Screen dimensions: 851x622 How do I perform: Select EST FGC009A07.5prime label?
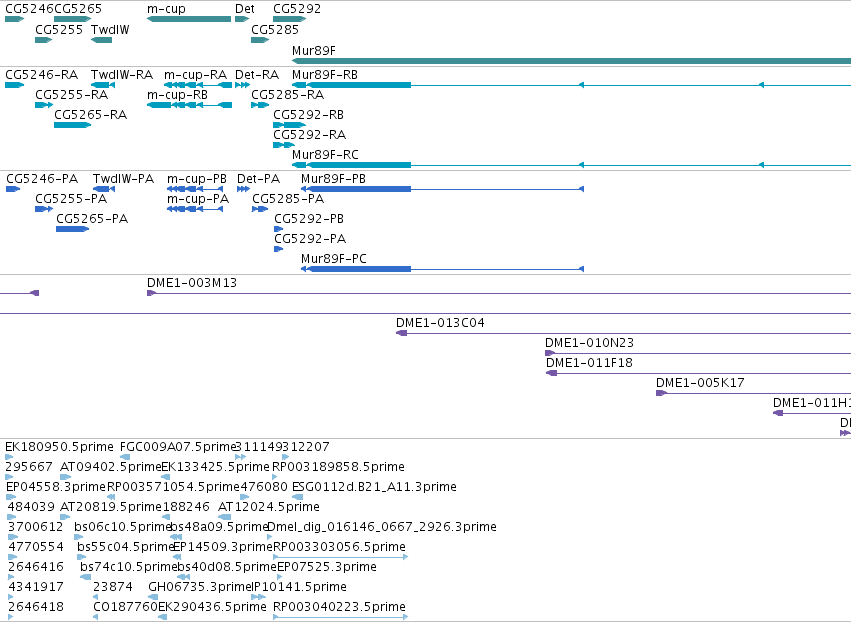(x=177, y=447)
